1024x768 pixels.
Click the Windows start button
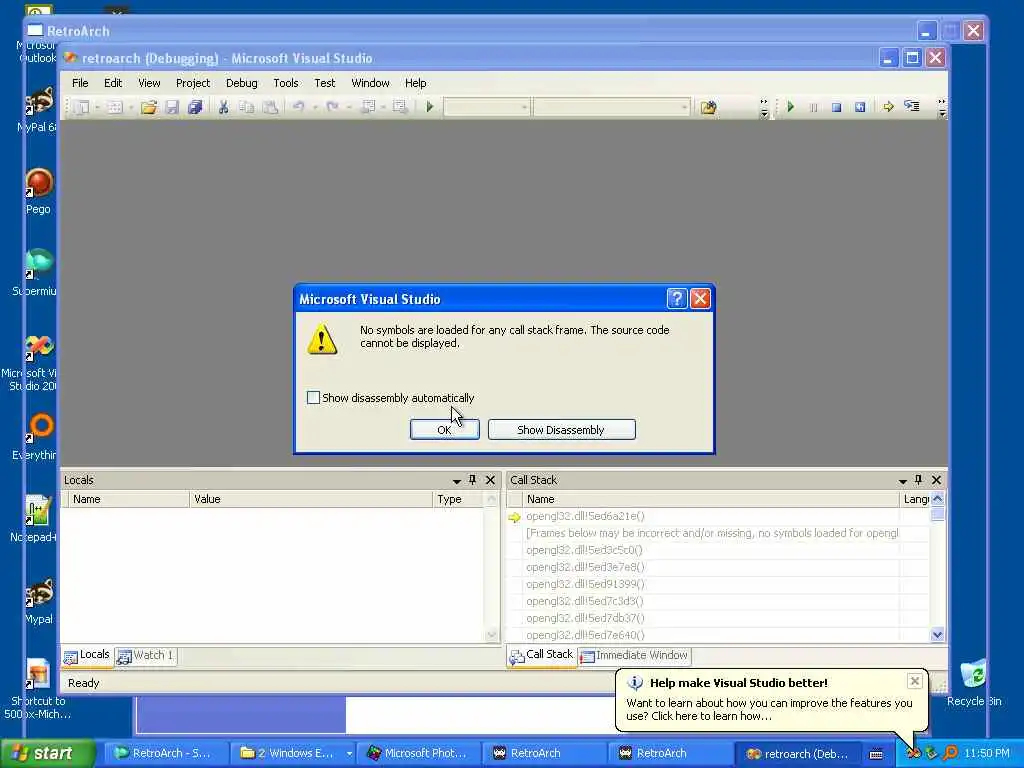(47, 753)
